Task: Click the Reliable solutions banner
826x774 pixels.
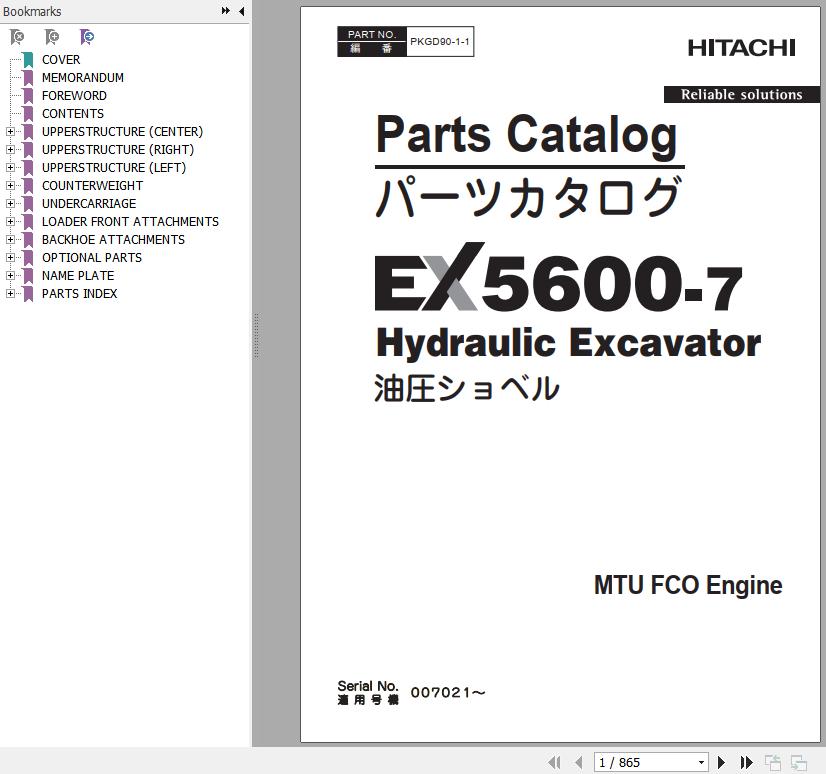Action: 742,94
